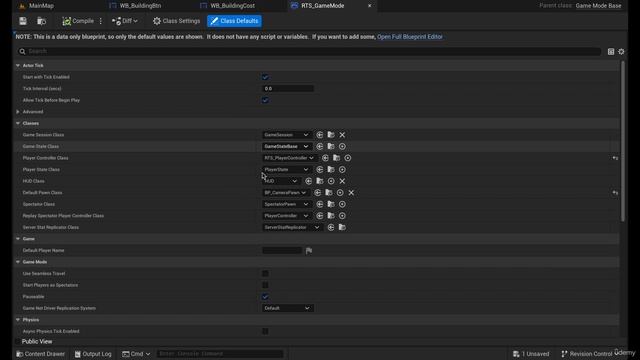
Task: Open the GameStateBase class dropdown
Action: pos(286,146)
